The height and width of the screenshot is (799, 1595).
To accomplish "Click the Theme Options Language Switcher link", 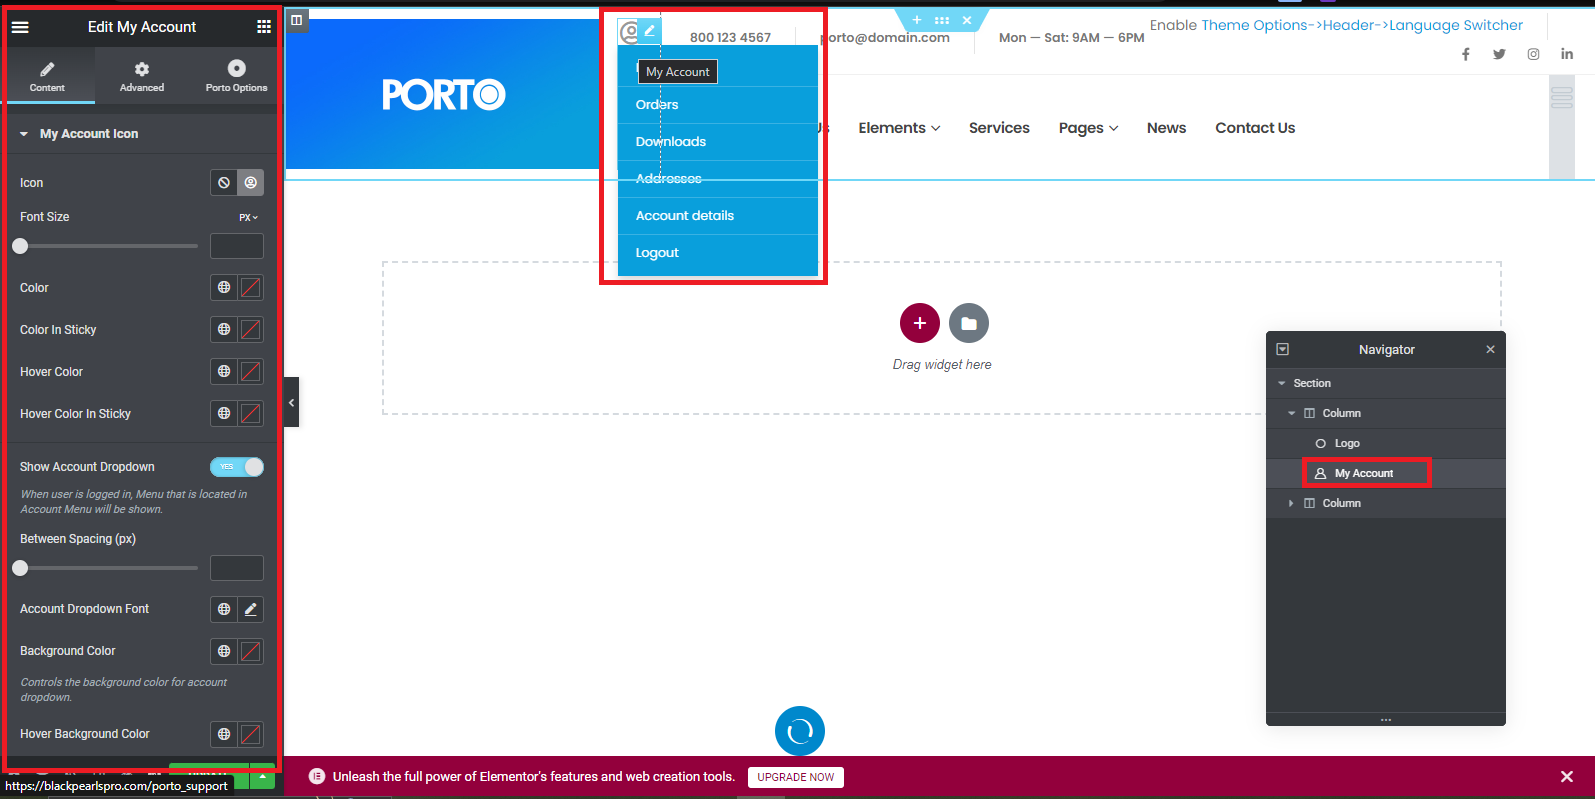I will 1362,25.
